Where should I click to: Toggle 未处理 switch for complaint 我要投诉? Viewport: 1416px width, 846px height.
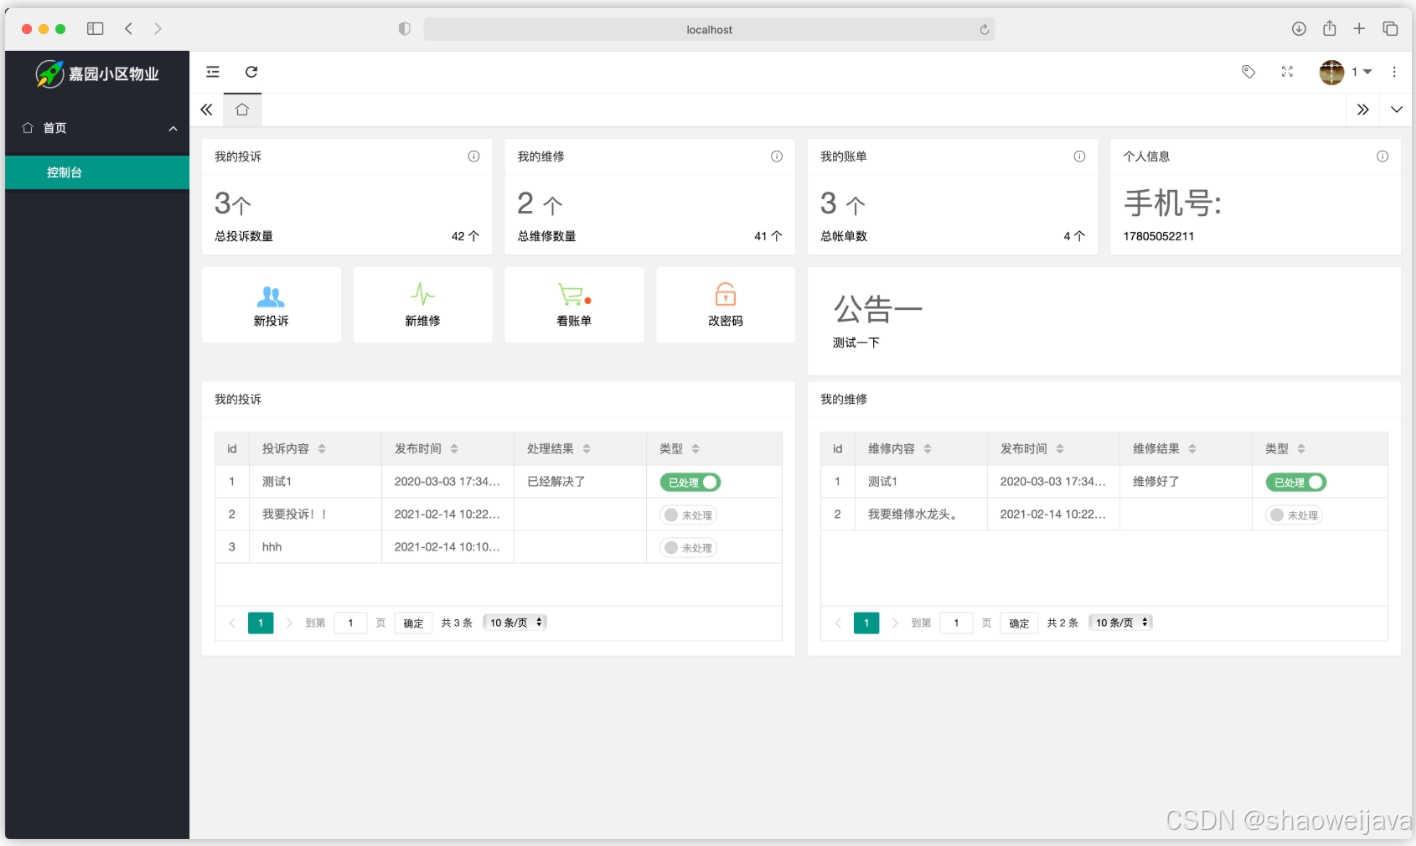tap(688, 515)
